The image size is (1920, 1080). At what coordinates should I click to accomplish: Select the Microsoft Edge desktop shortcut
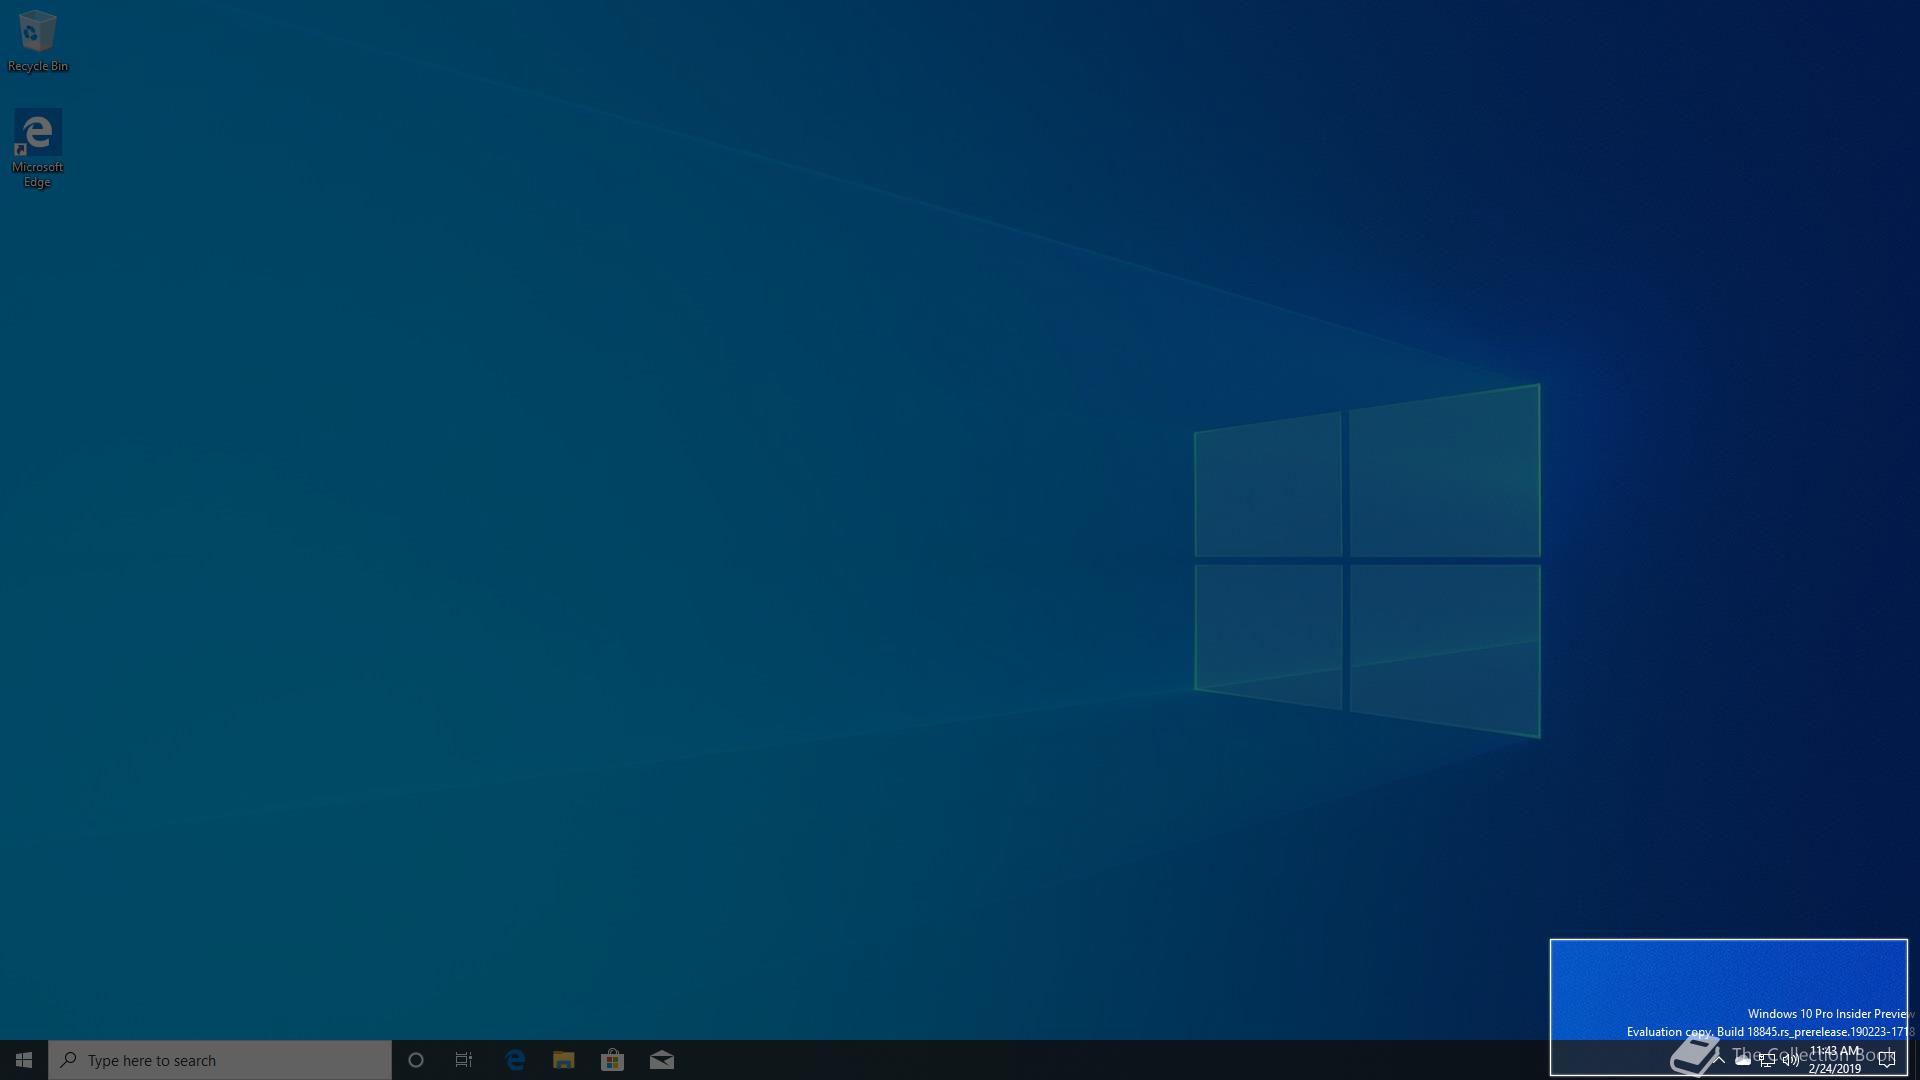[38, 148]
